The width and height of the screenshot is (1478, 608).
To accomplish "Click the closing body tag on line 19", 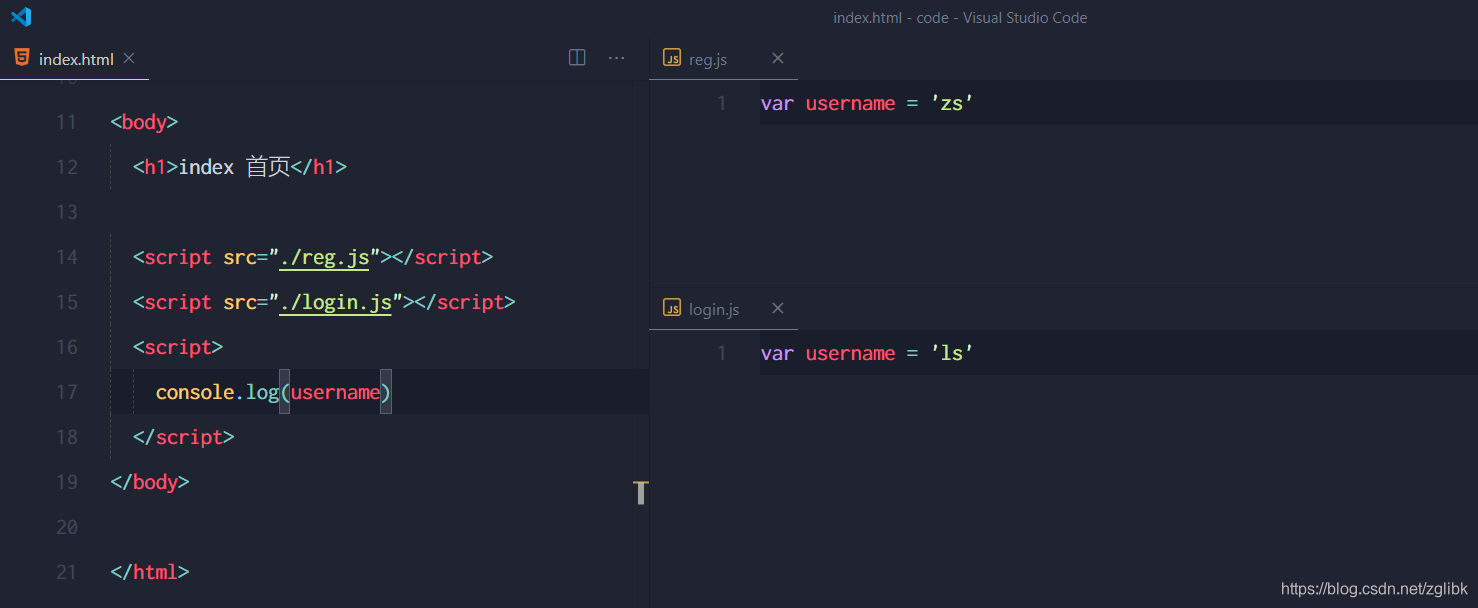I will (149, 482).
